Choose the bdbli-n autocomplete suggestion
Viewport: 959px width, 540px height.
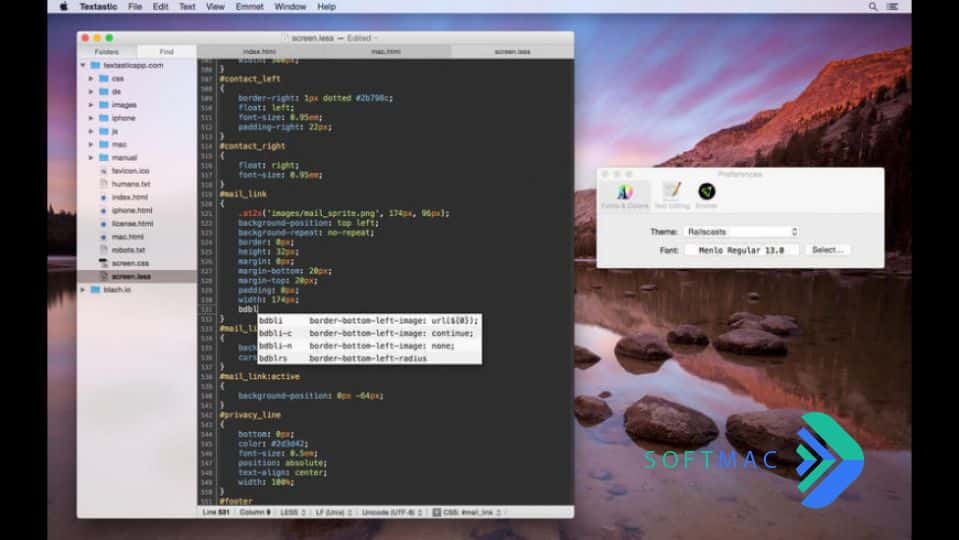pos(369,346)
